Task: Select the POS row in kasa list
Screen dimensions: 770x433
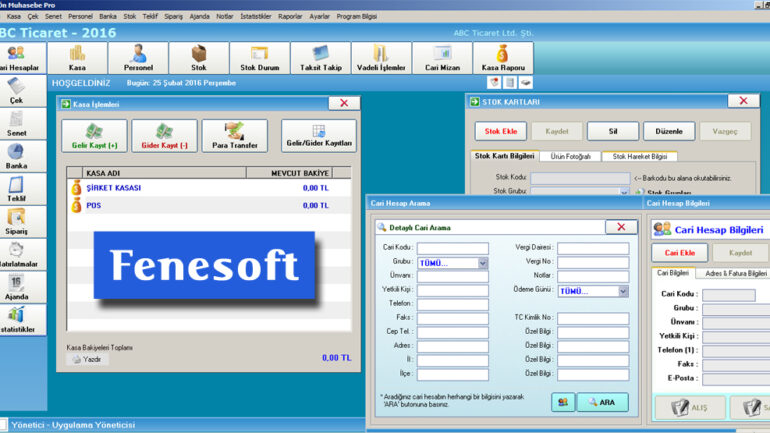Action: [209, 205]
